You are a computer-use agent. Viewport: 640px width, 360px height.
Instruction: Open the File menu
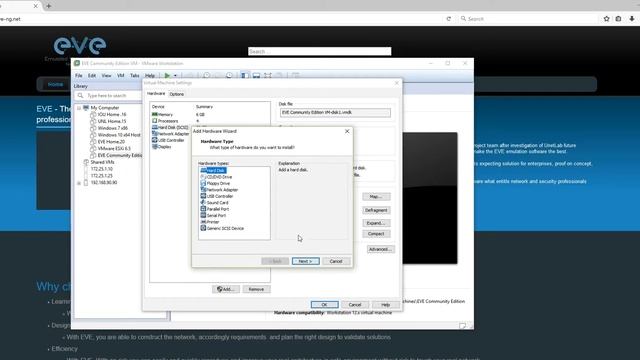click(79, 76)
